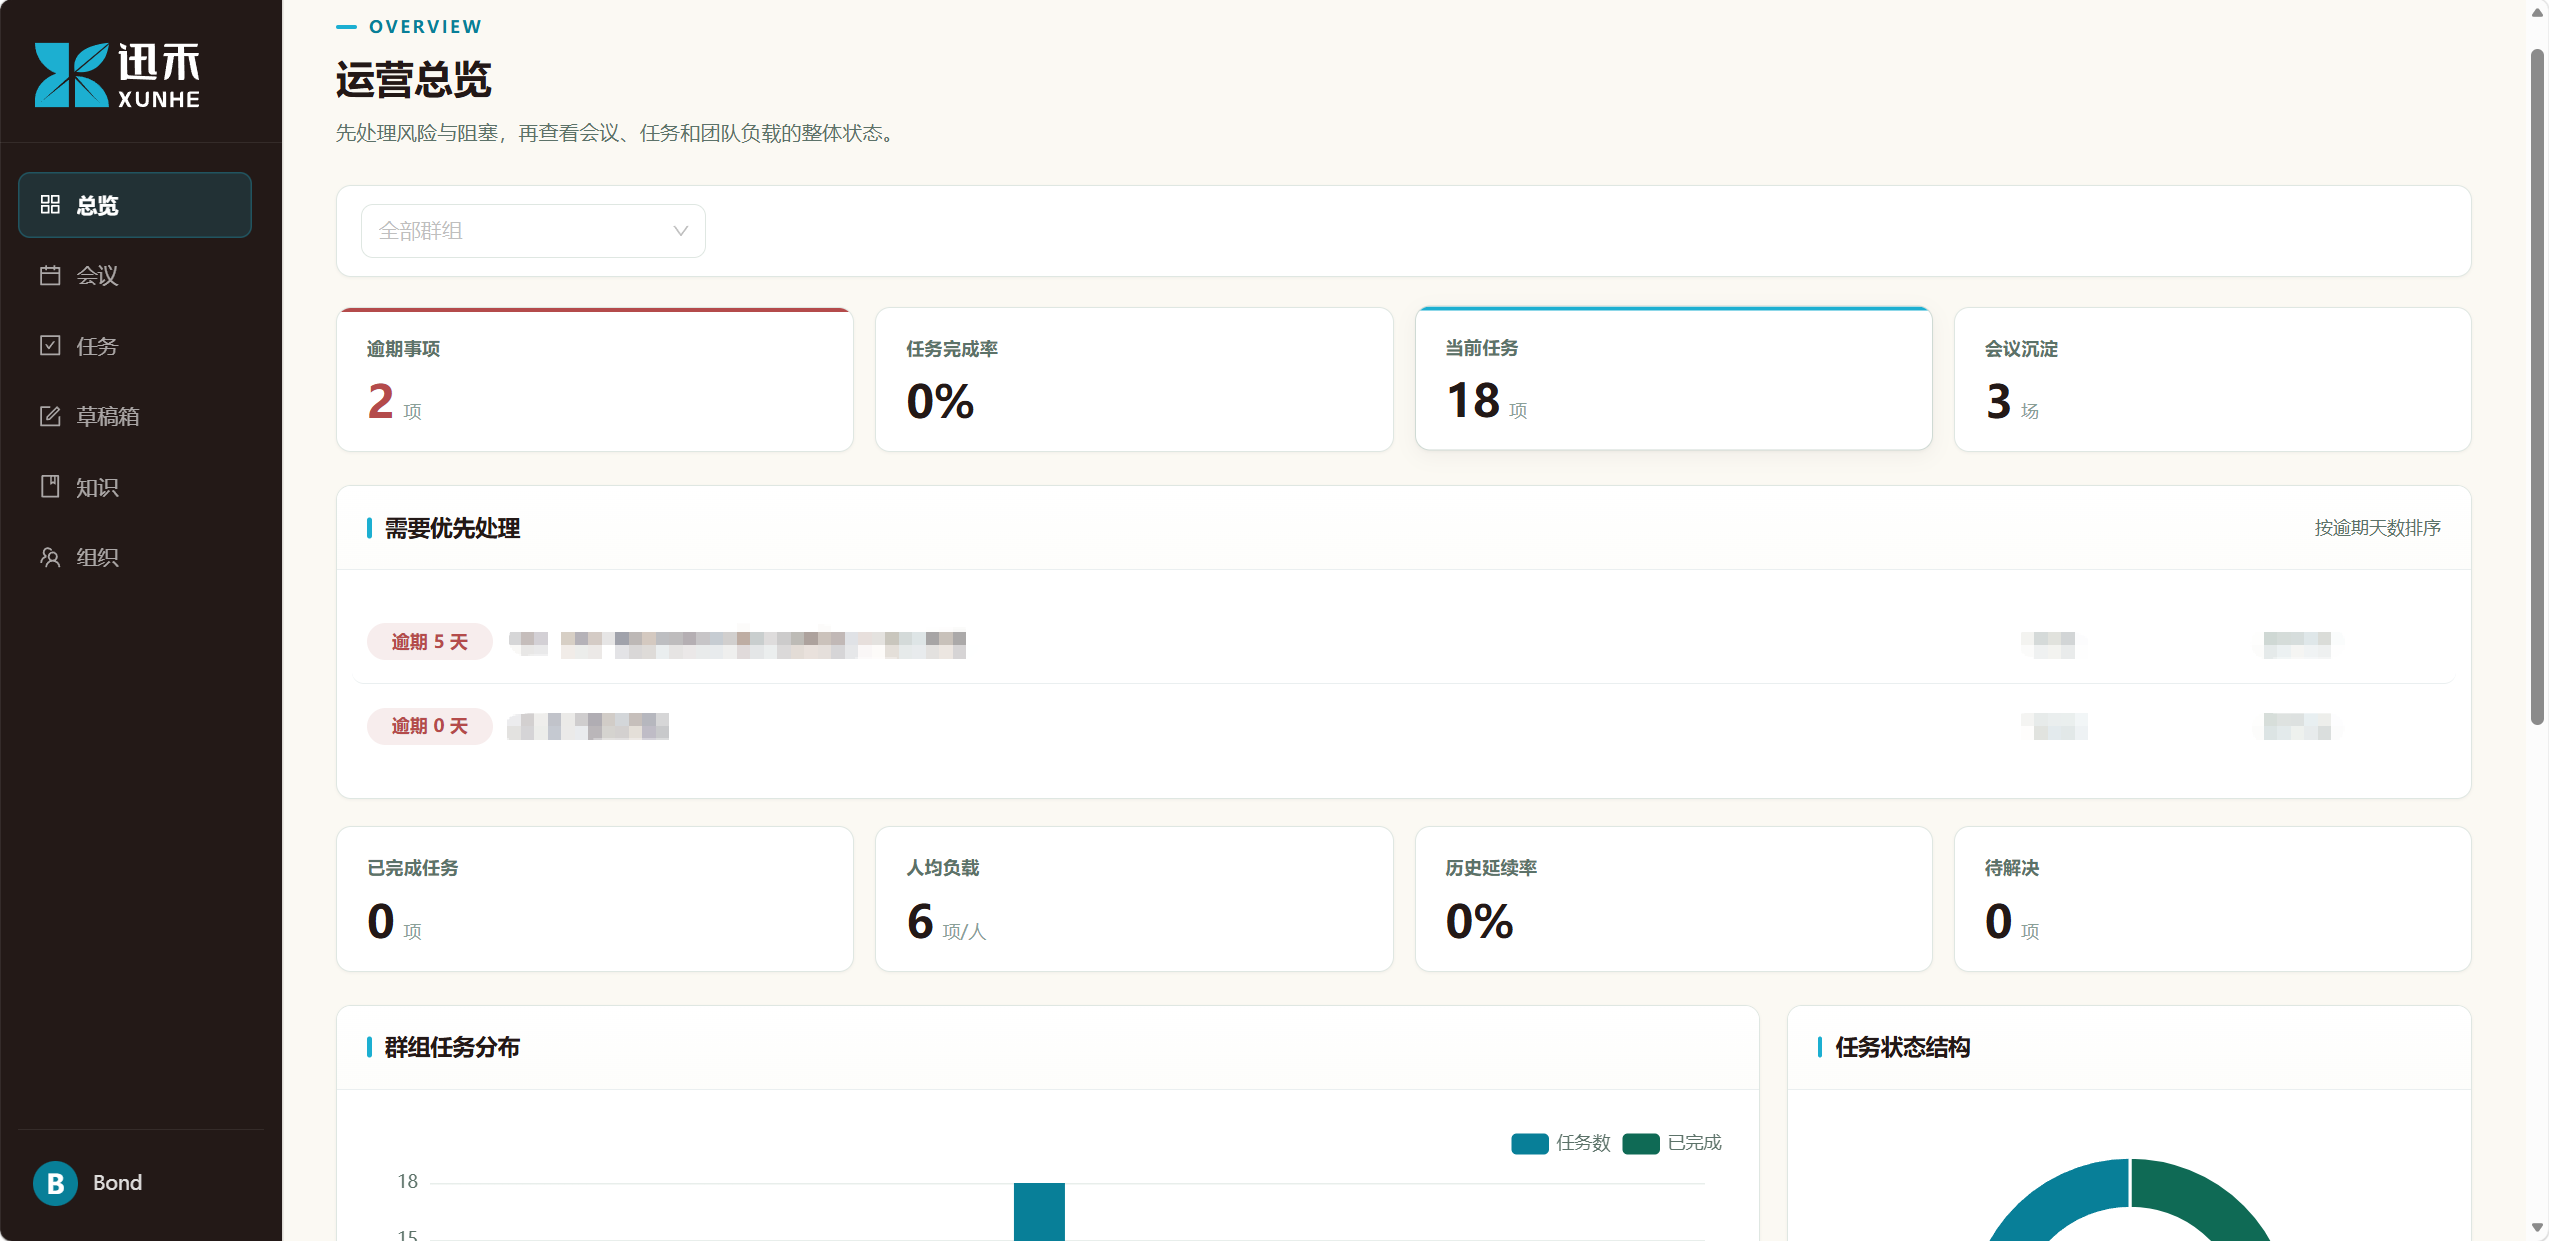
Task: Click the chevron arrow in the group selector
Action: pyautogui.click(x=681, y=231)
